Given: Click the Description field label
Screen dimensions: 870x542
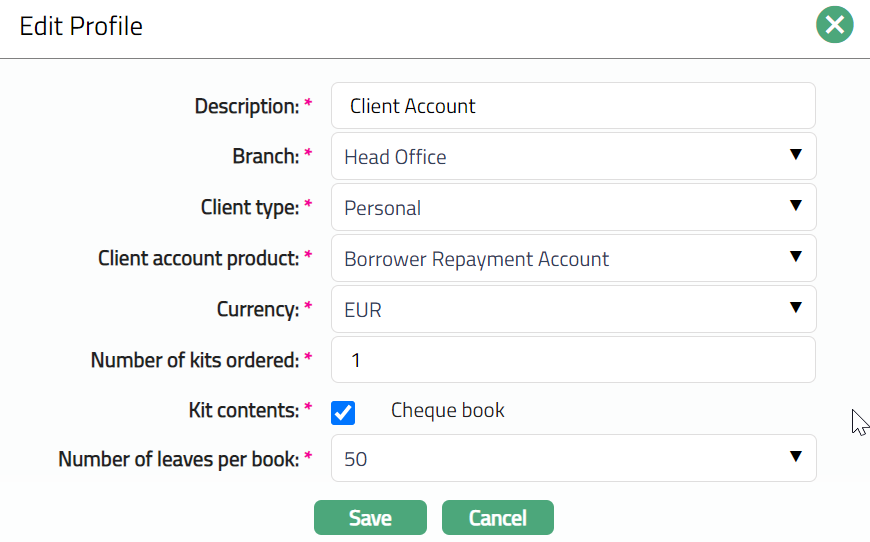Looking at the screenshot, I should (246, 106).
